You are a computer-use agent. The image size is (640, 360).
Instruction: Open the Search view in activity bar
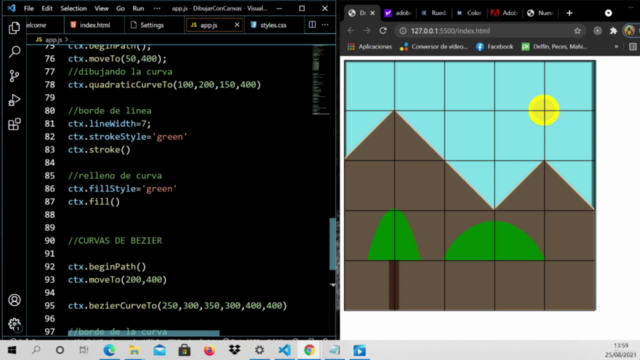[x=14, y=51]
